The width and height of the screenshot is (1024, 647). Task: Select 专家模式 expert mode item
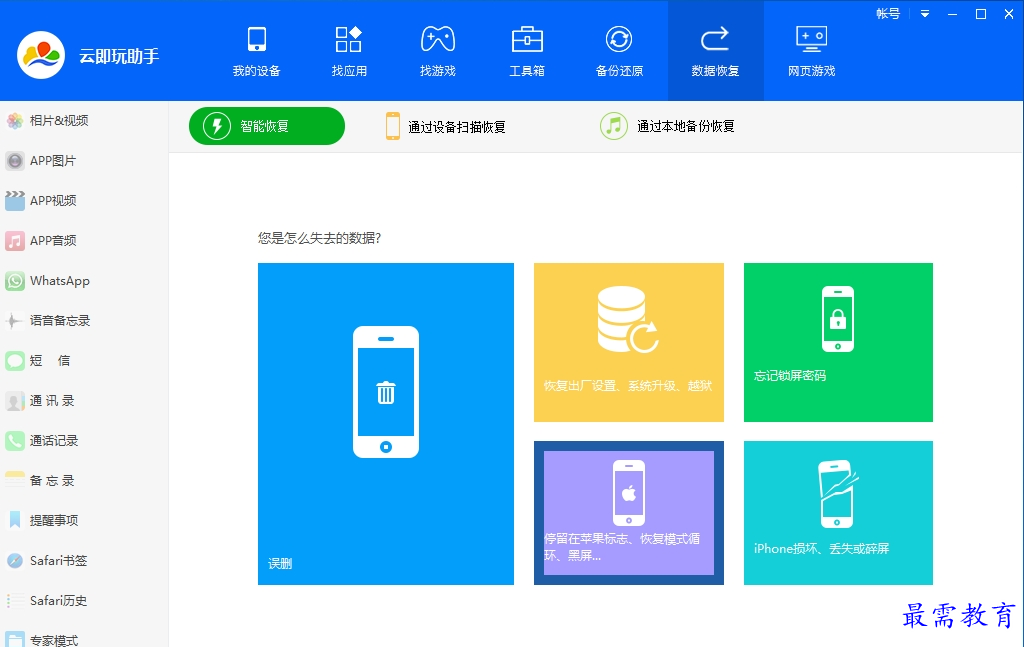(x=84, y=637)
